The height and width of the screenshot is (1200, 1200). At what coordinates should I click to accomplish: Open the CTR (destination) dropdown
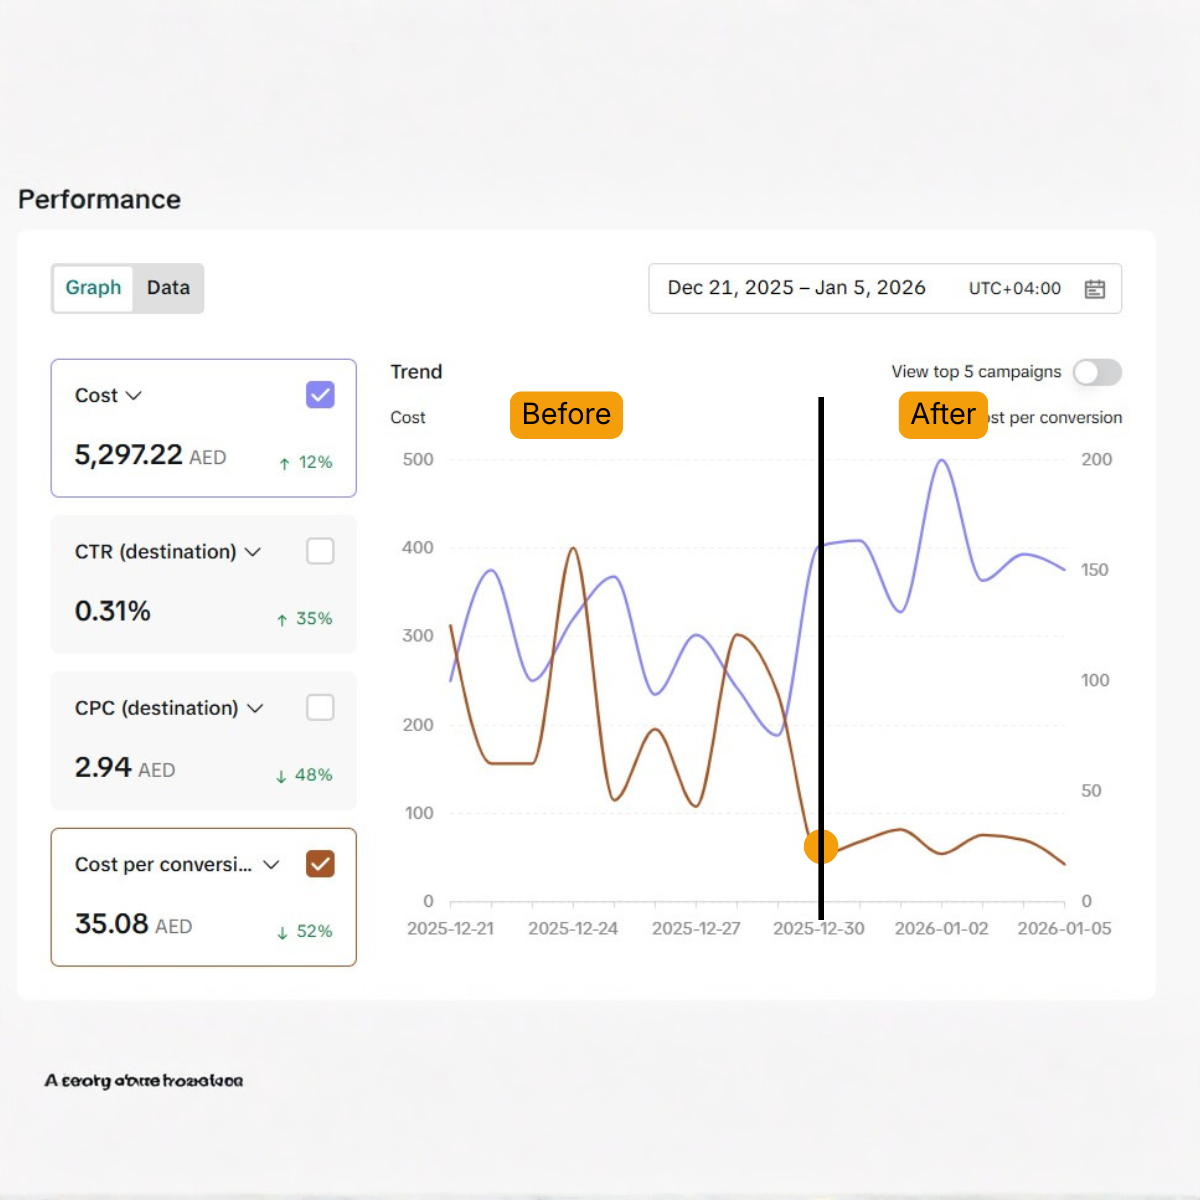pyautogui.click(x=254, y=551)
